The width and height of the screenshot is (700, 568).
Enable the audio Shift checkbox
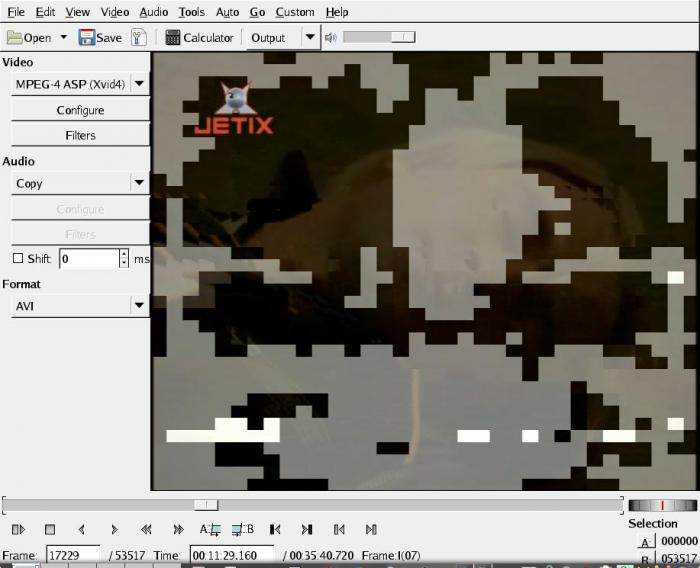coord(18,258)
